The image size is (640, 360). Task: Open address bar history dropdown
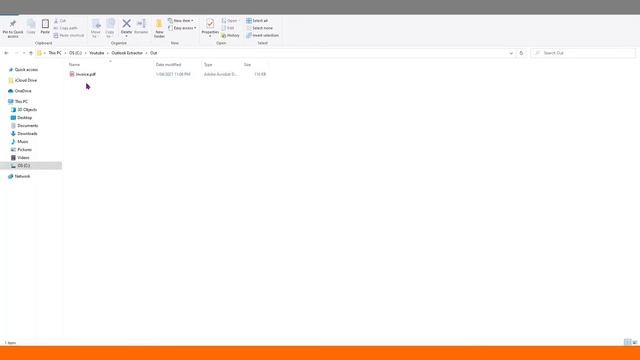511,53
